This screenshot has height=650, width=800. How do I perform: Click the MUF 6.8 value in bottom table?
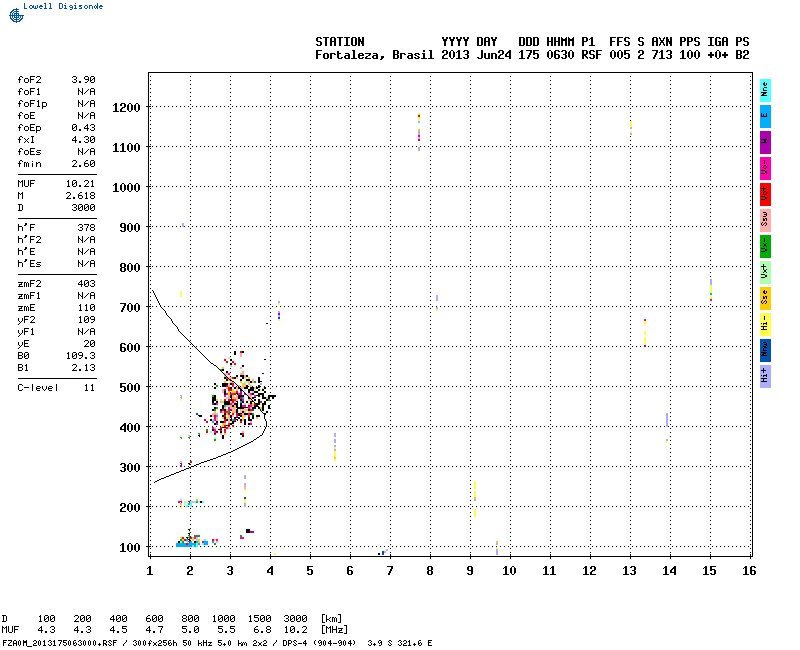[262, 630]
